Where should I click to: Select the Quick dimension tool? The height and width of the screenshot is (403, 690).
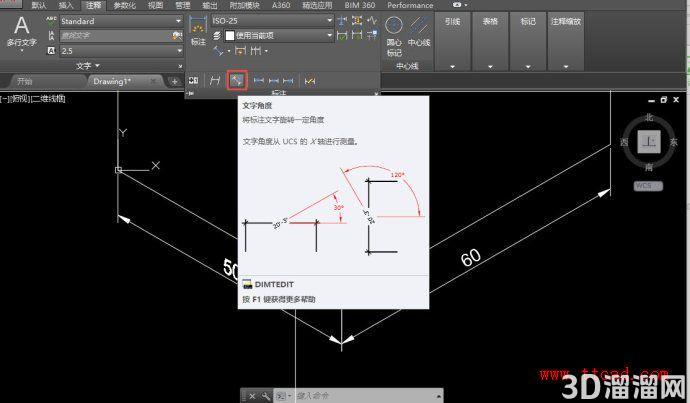point(240,51)
